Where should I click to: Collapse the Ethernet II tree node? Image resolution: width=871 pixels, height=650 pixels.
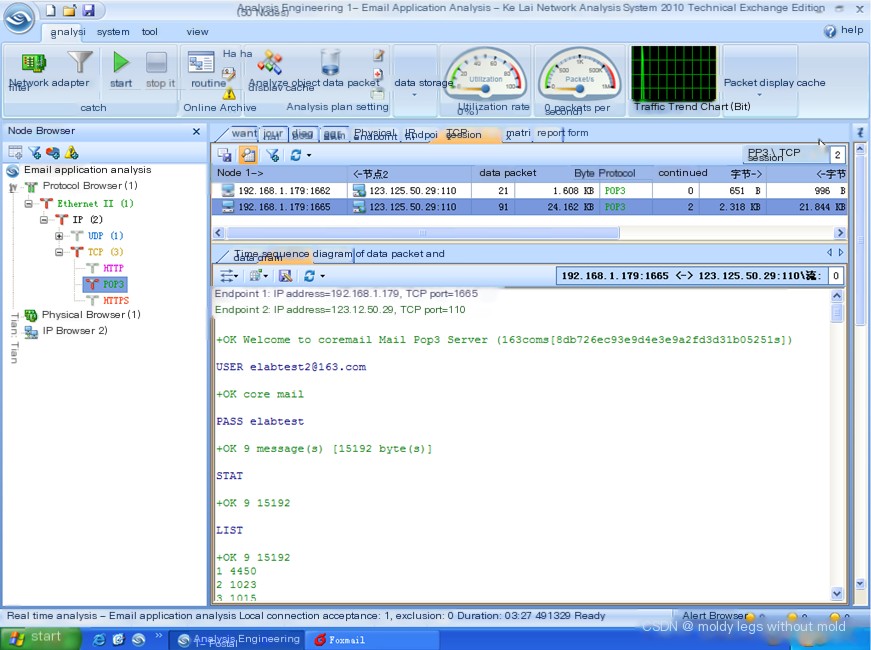pos(30,204)
